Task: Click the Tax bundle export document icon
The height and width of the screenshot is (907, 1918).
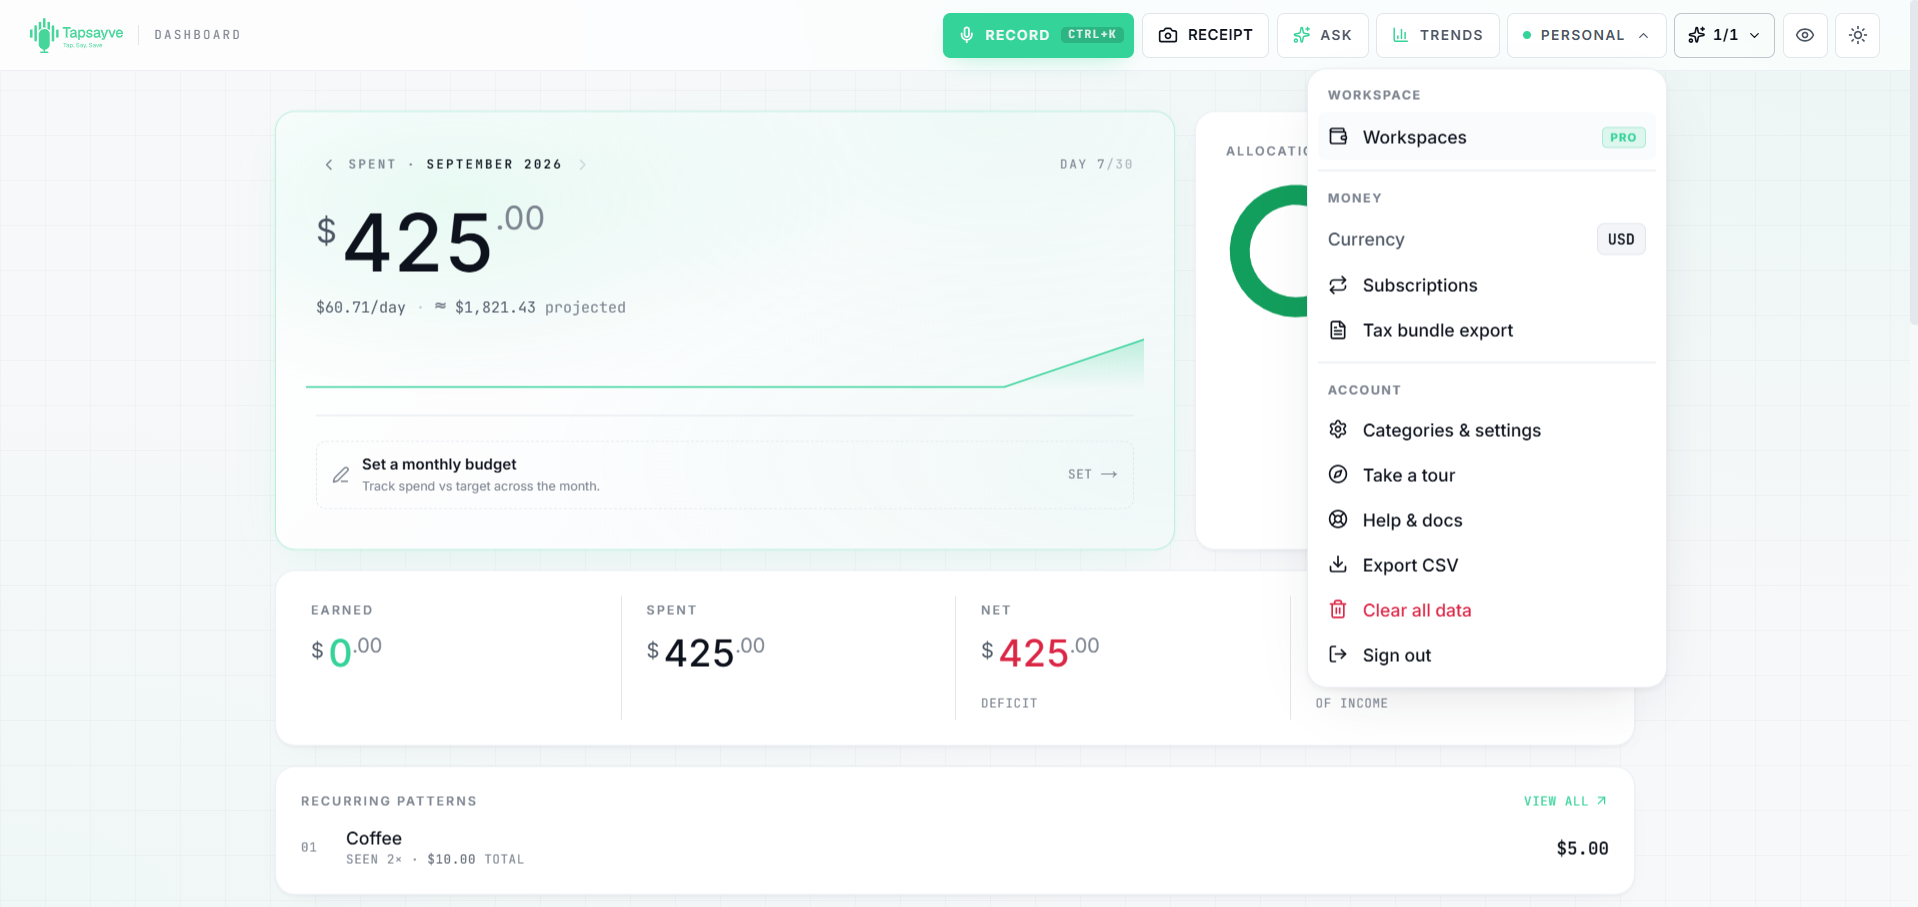Action: coord(1338,330)
